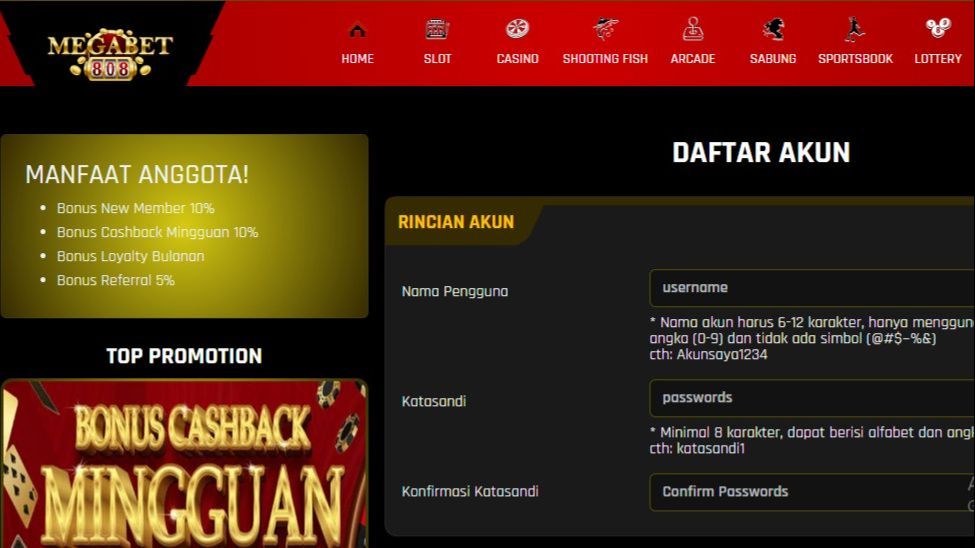Click 'Bonus Referral 5%' item
The height and width of the screenshot is (548, 975).
click(x=116, y=280)
